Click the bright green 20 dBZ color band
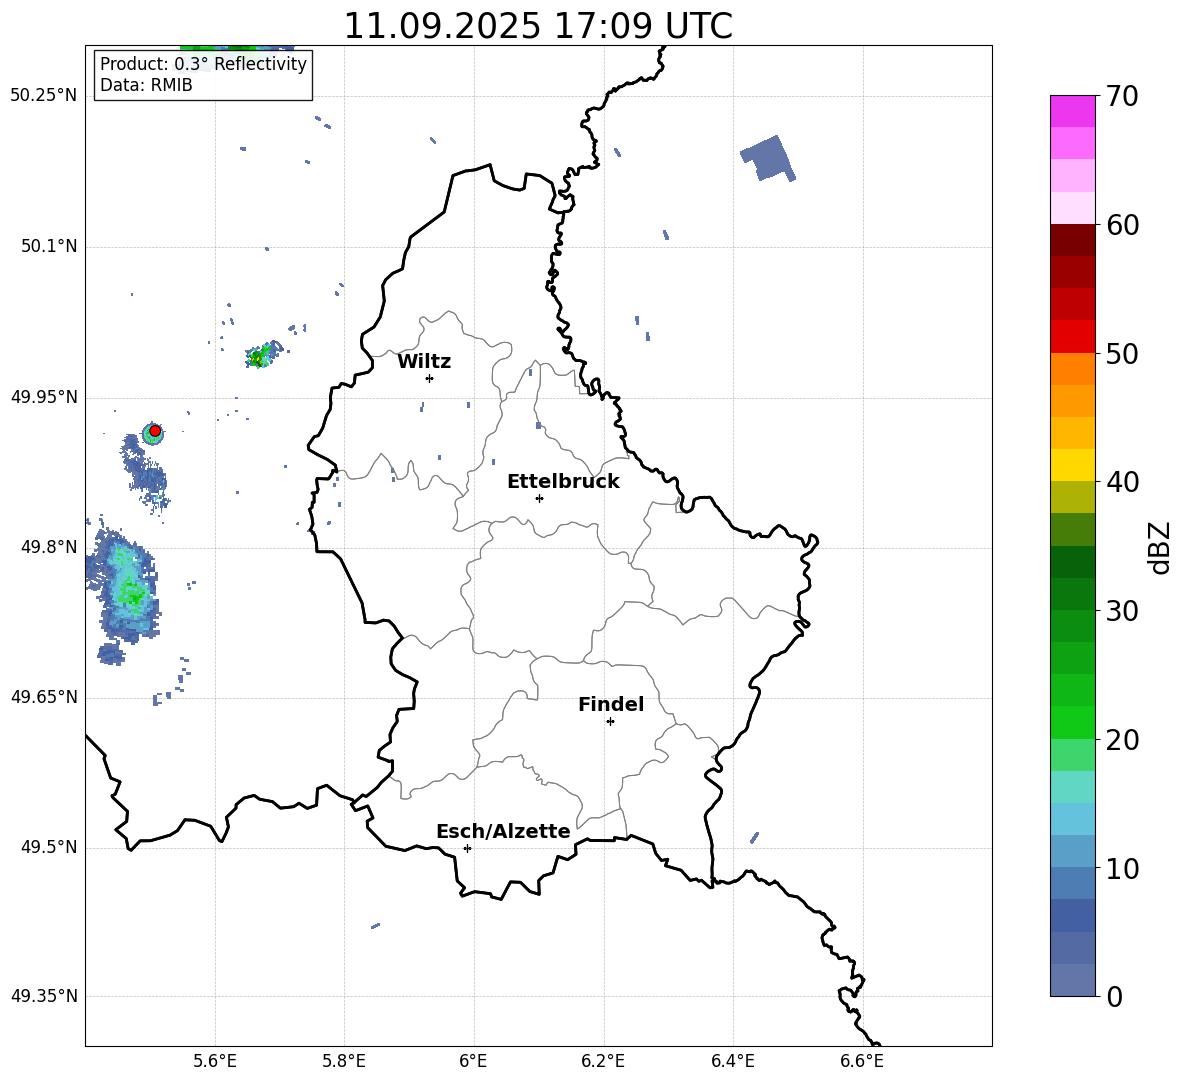The height and width of the screenshot is (1081, 1184). [x=1072, y=722]
